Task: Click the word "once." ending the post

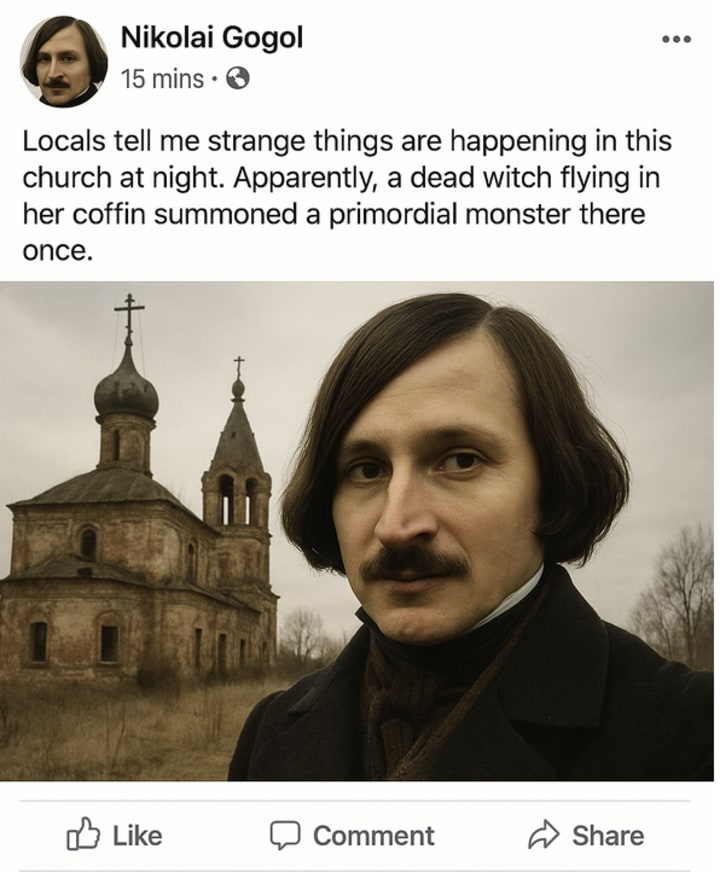Action: (x=57, y=252)
